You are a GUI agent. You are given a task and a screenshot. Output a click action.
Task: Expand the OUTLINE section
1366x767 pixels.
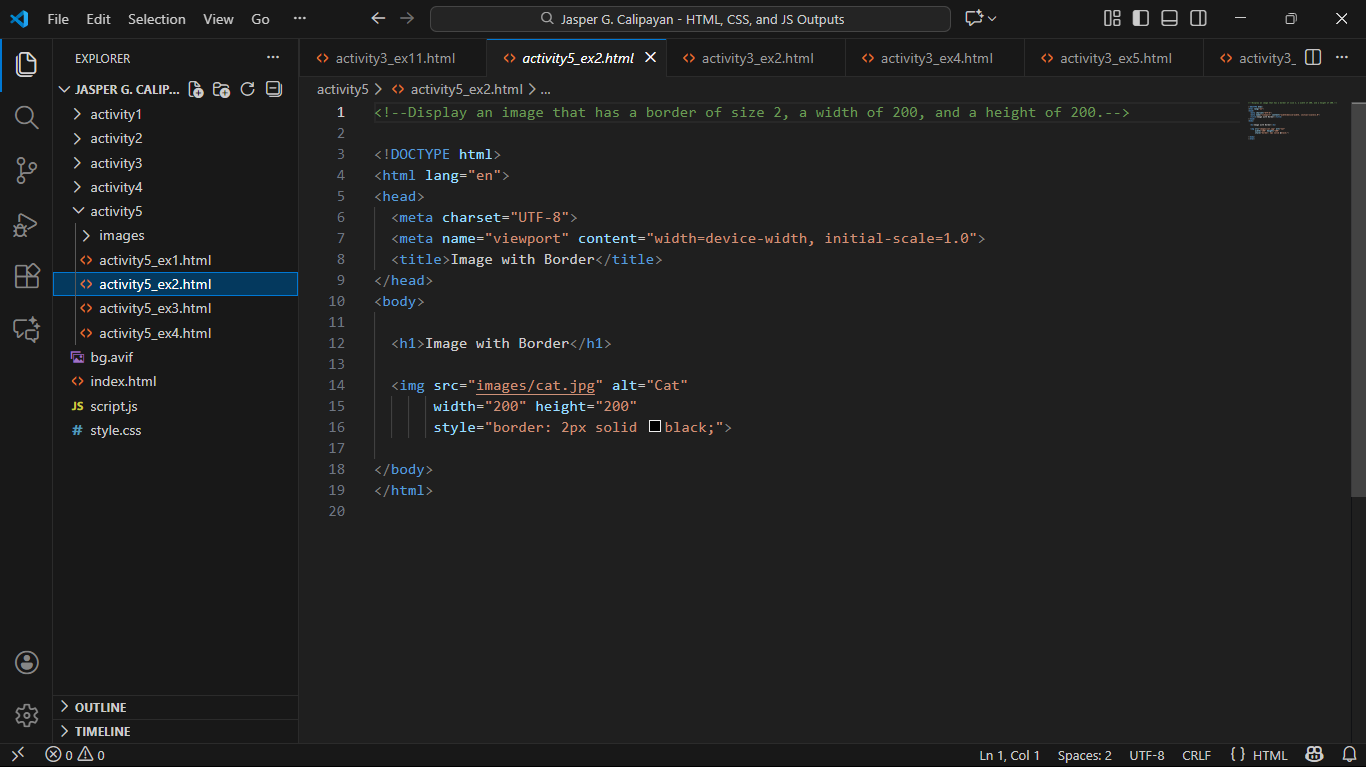pos(100,707)
